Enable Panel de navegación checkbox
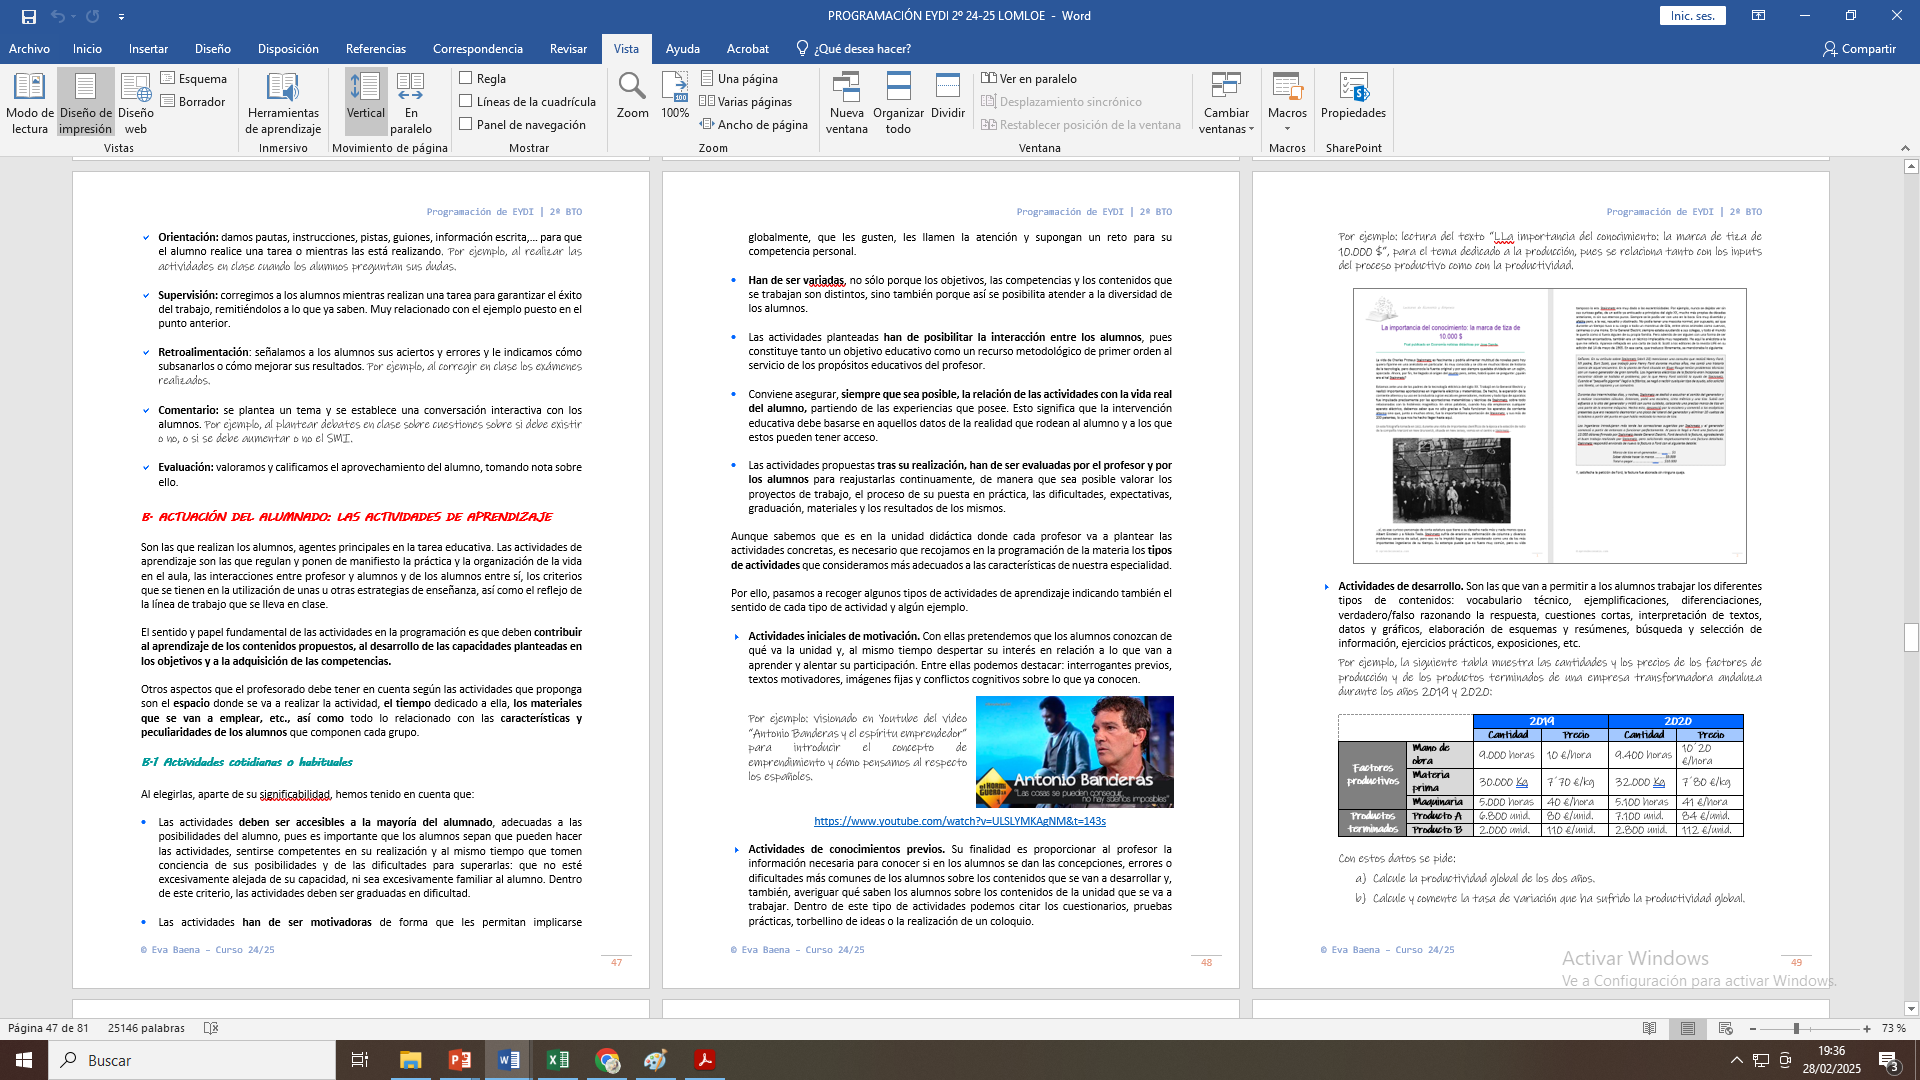This screenshot has height=1080, width=1920. click(466, 124)
